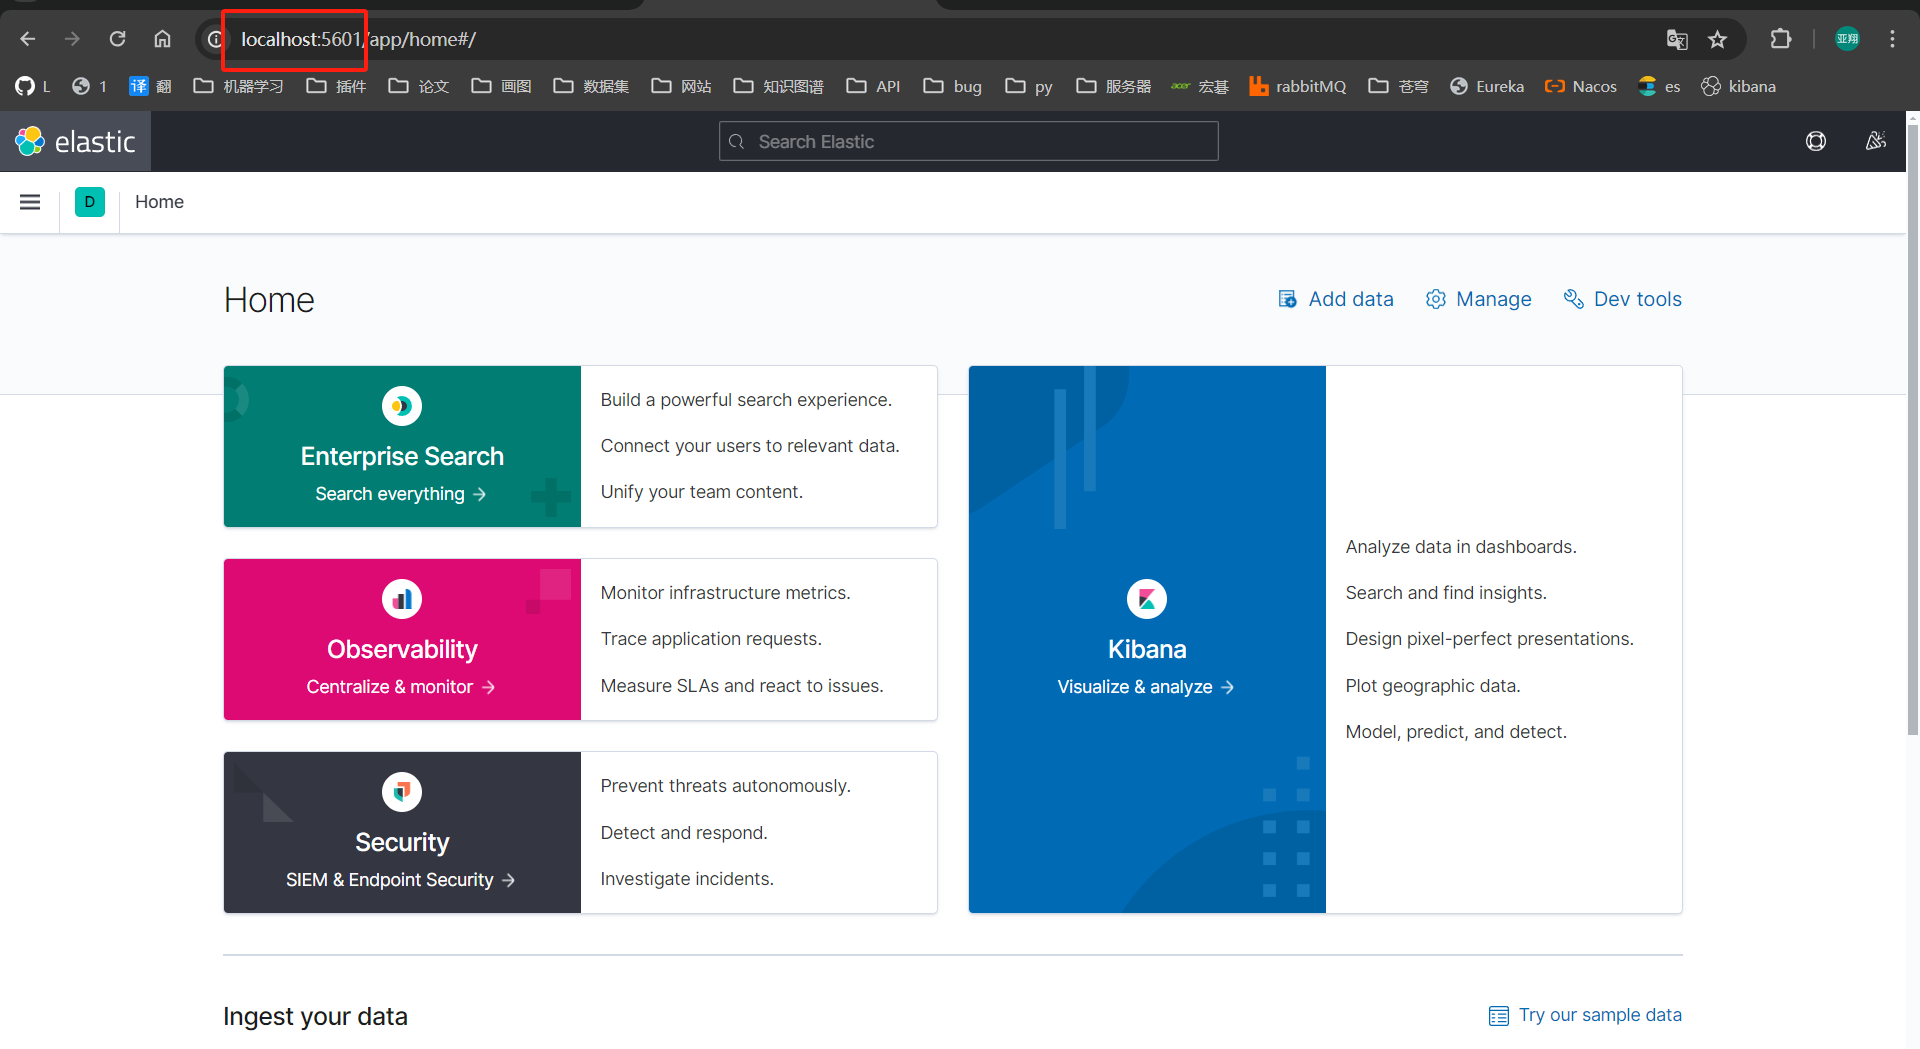
Task: Toggle the hamburger navigation menu
Action: click(30, 202)
